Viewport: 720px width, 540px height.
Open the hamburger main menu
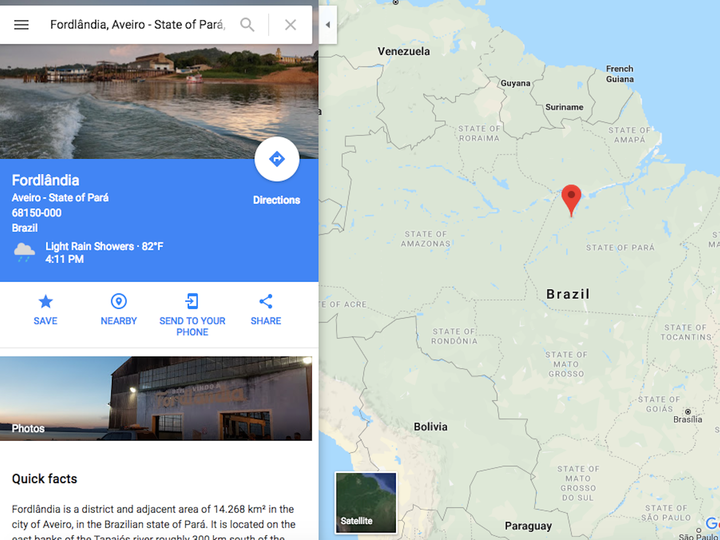(21, 25)
